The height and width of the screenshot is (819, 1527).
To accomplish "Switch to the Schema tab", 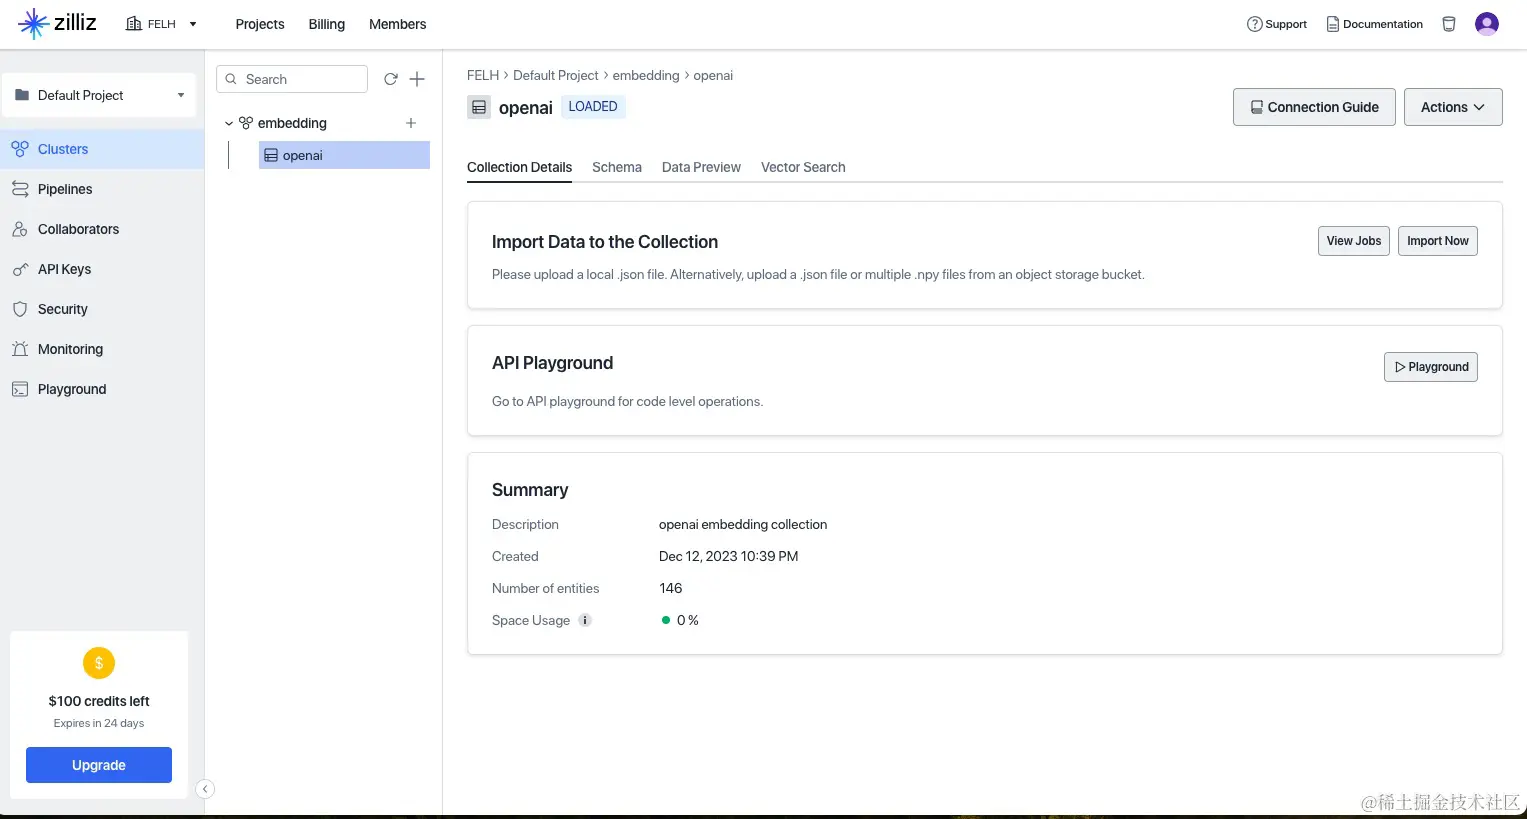I will (616, 167).
